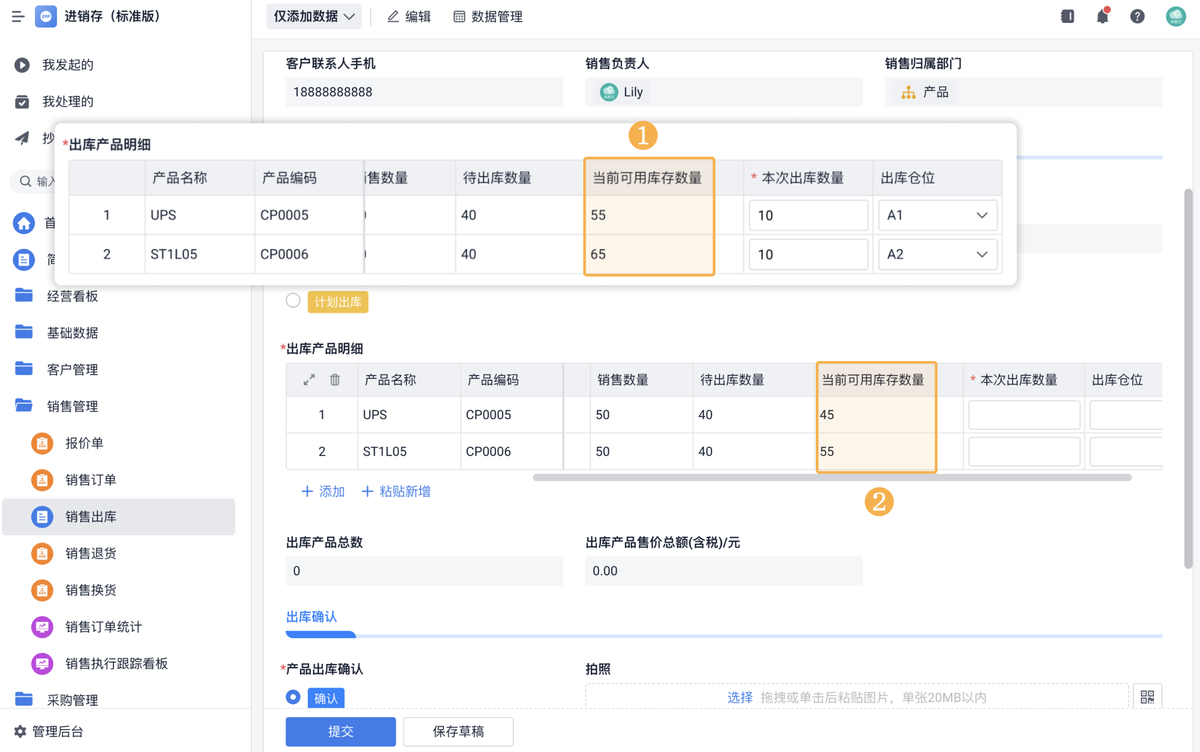Expand the 采购管理 folder

[x=72, y=700]
